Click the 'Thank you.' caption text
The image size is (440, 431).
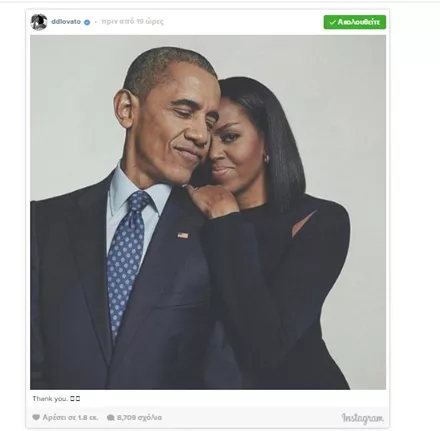tap(50, 399)
